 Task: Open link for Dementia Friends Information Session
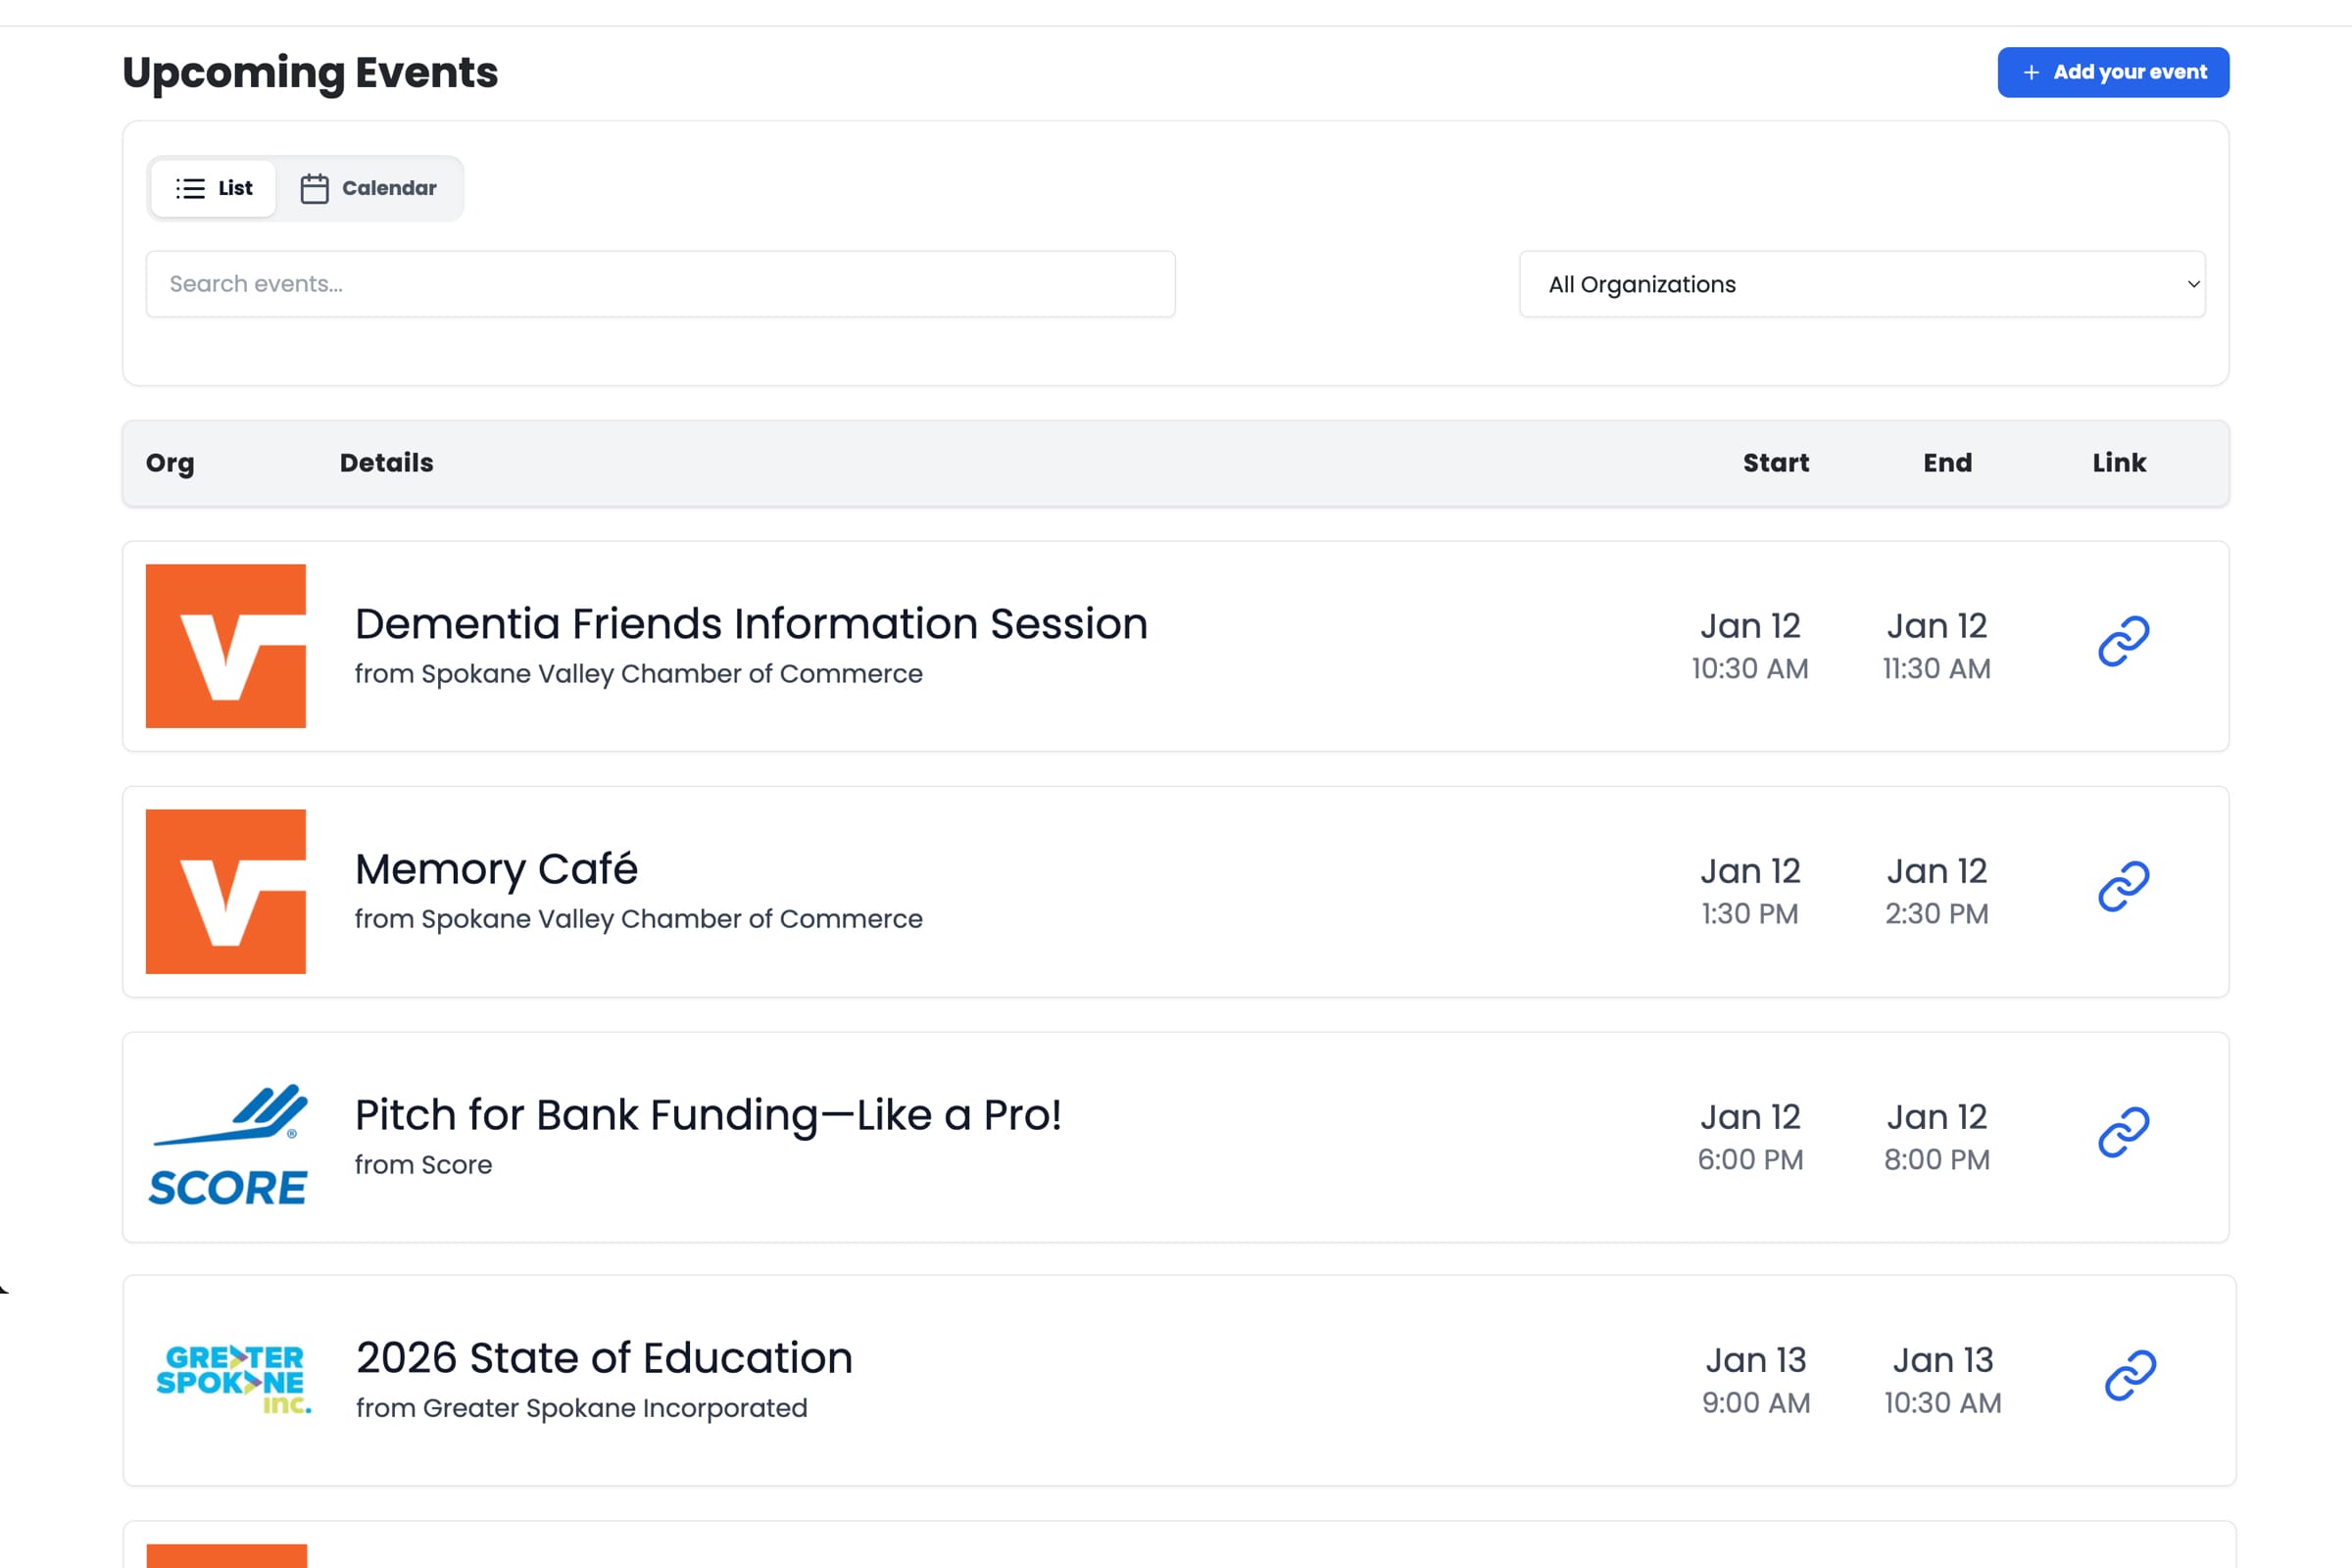[2123, 641]
